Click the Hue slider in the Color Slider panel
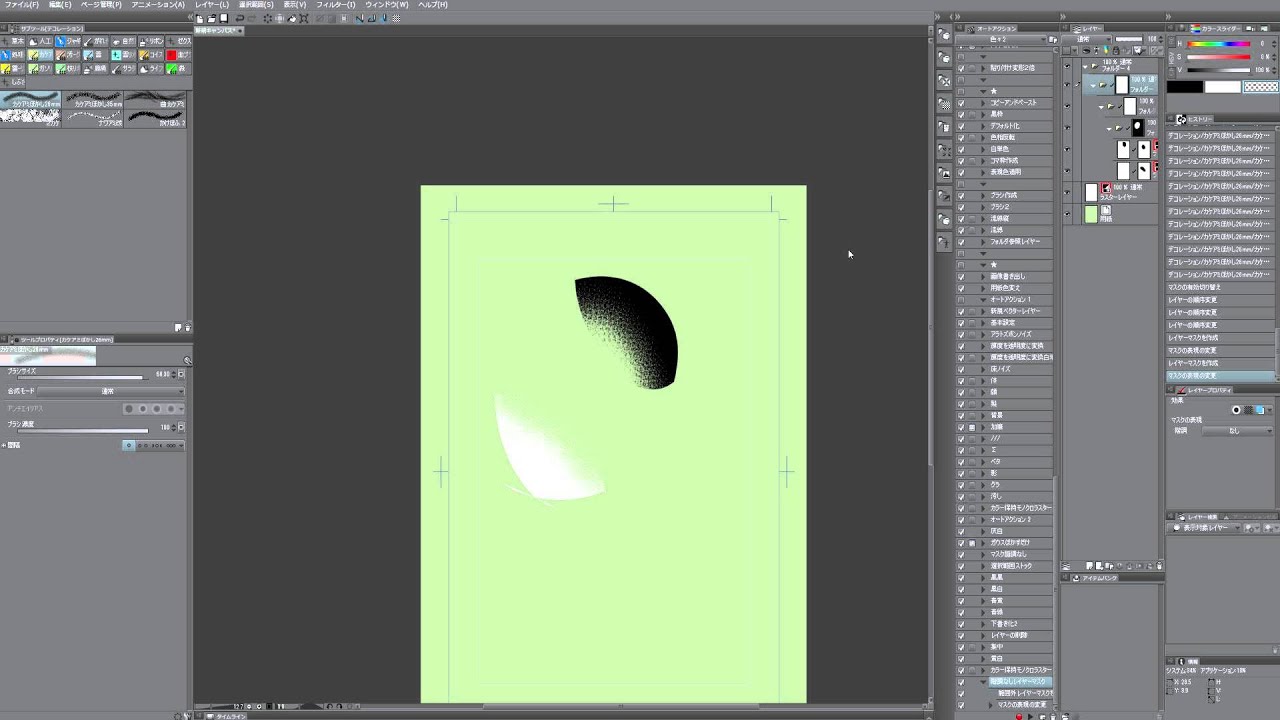1280x720 pixels. [1220, 44]
